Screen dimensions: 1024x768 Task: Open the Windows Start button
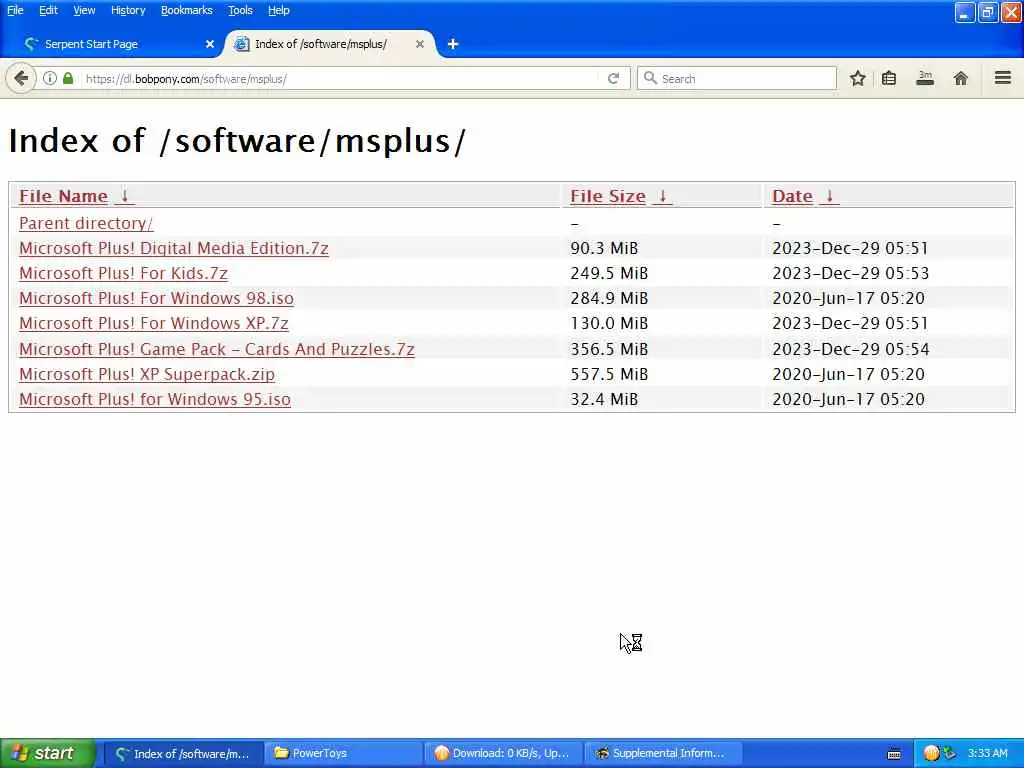tap(48, 754)
